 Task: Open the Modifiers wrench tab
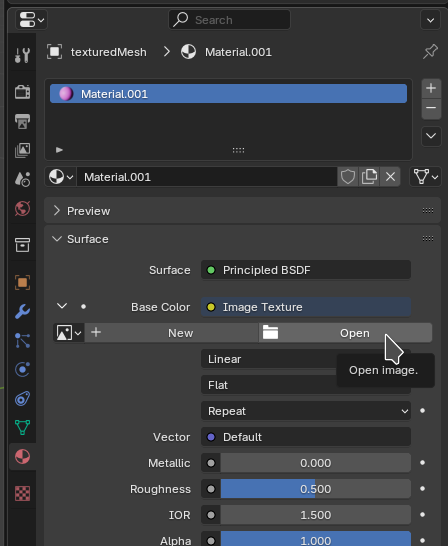pyautogui.click(x=22, y=311)
